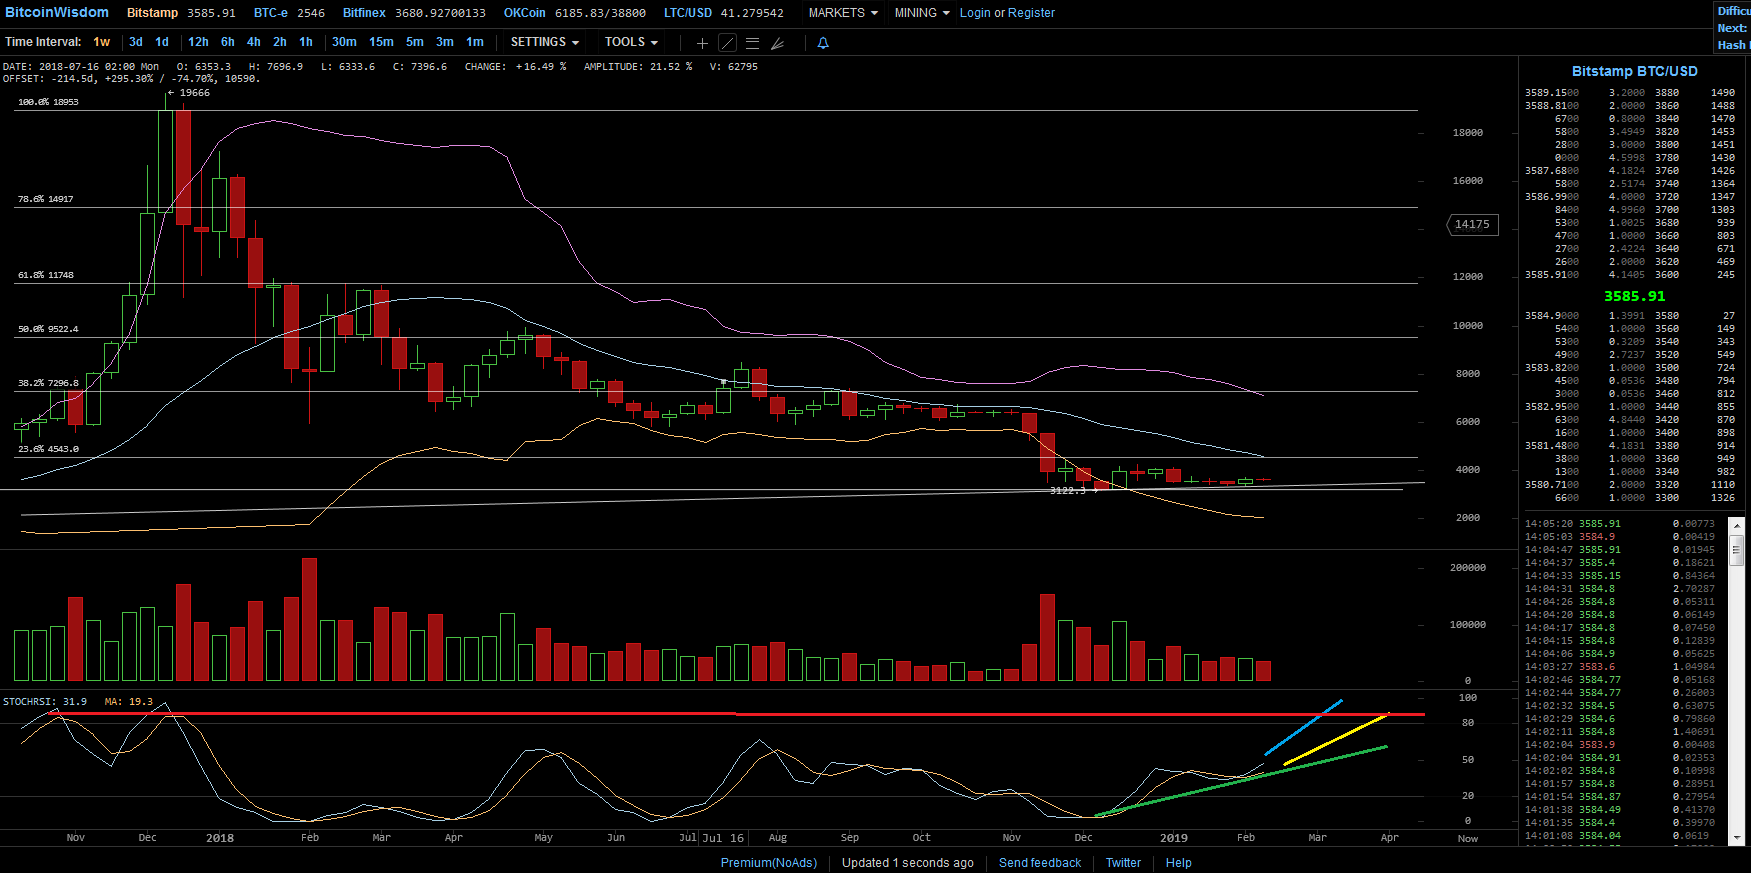
Task: Click the Register link
Action: (1031, 13)
